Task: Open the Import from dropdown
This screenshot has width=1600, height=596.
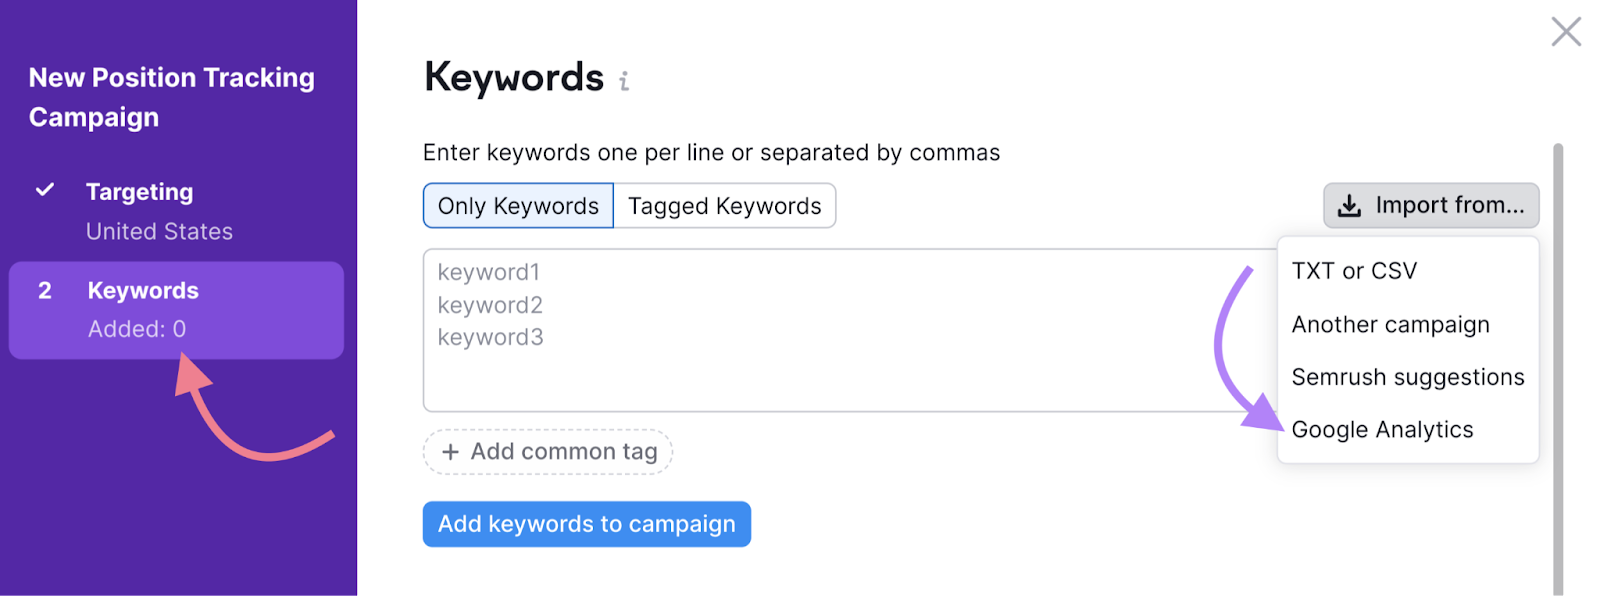Action: (x=1430, y=206)
